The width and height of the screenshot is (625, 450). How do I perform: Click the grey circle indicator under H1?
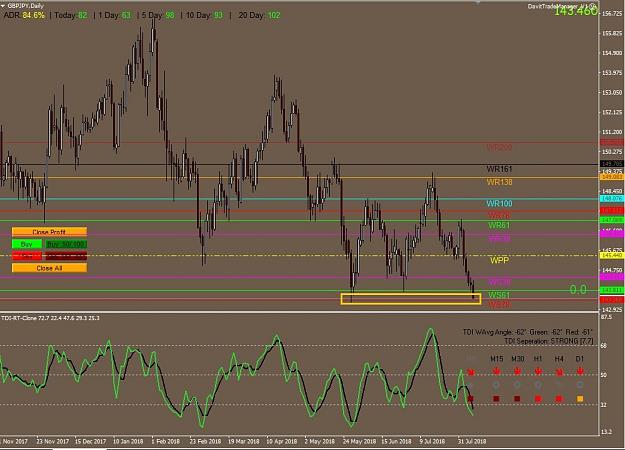(538, 385)
